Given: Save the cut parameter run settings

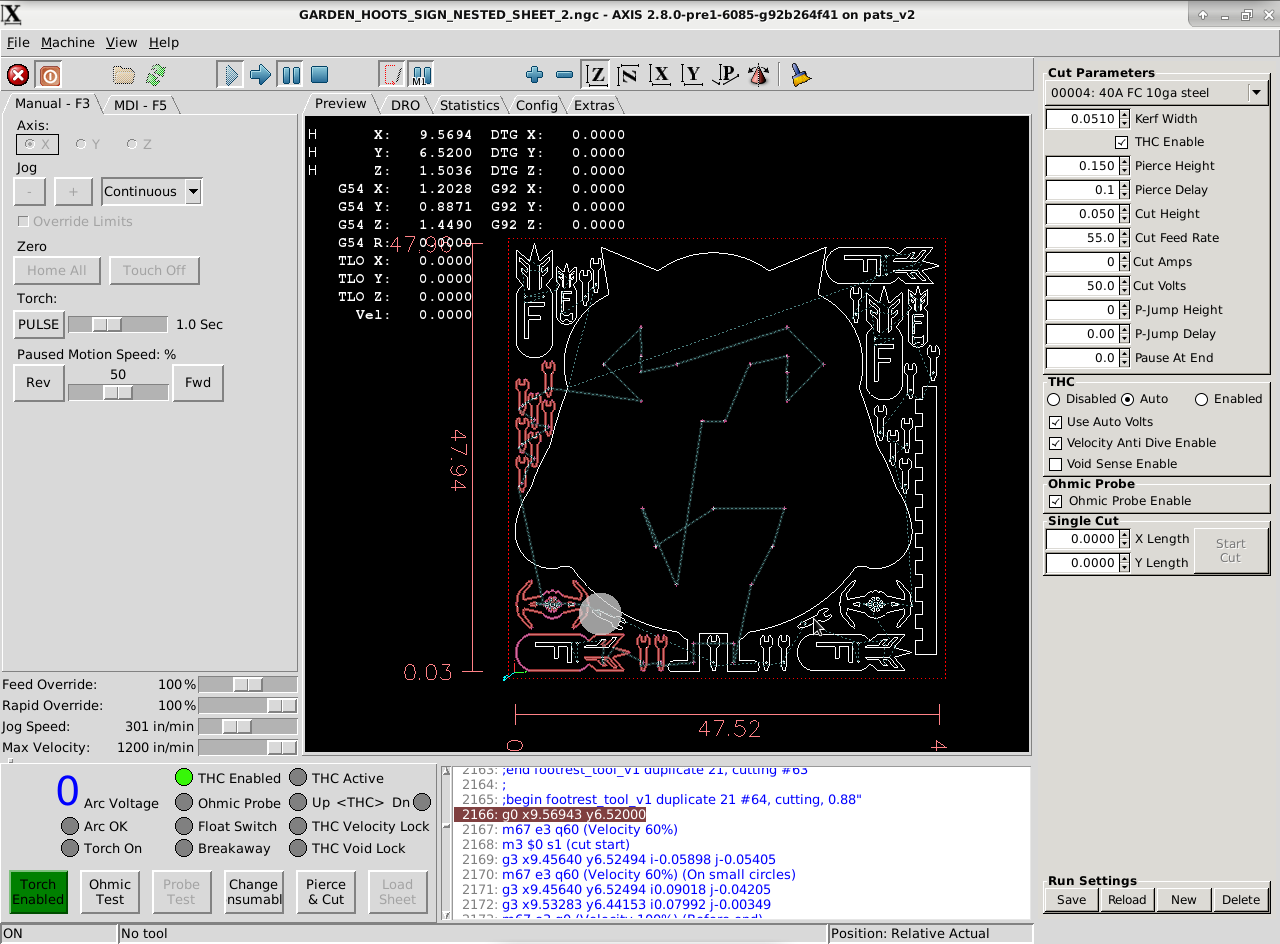Looking at the screenshot, I should pyautogui.click(x=1071, y=899).
